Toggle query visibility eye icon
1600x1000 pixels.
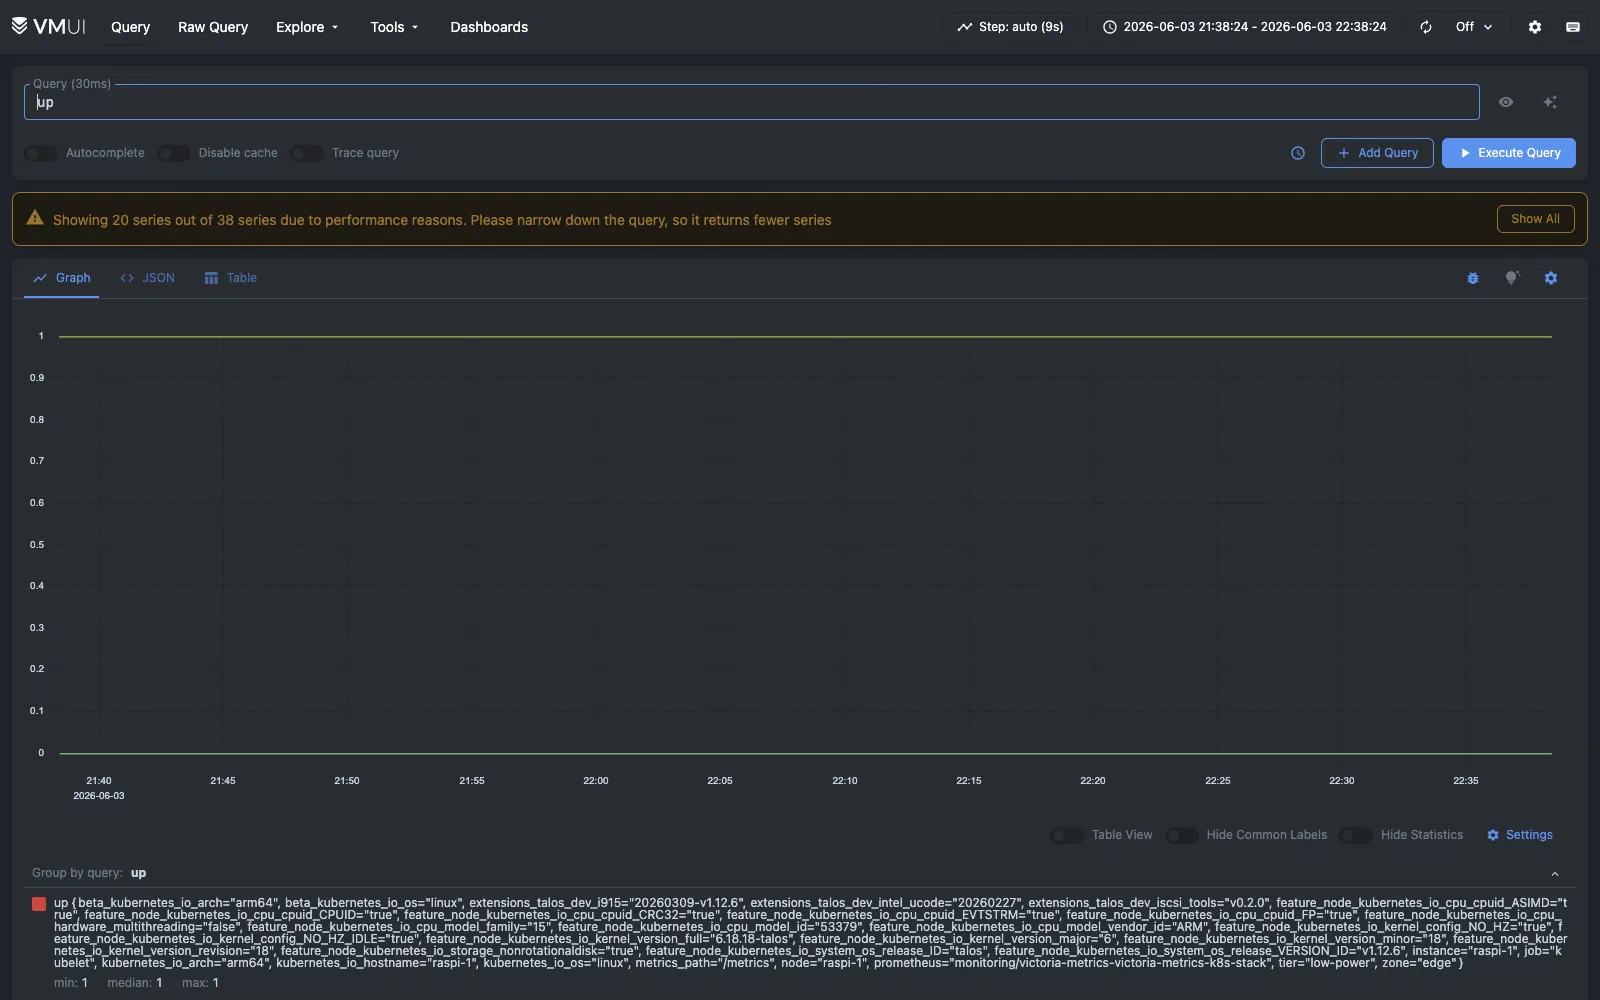click(x=1506, y=102)
